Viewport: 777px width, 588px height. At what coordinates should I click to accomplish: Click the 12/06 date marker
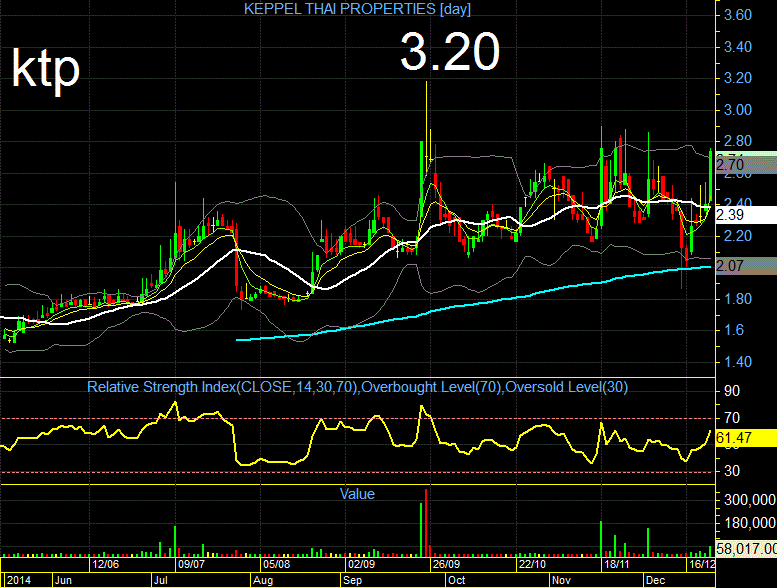[106, 564]
